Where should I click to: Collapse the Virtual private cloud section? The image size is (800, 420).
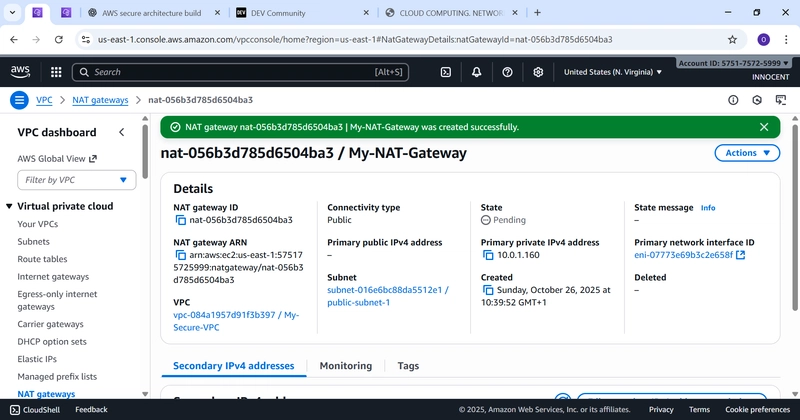tap(9, 206)
